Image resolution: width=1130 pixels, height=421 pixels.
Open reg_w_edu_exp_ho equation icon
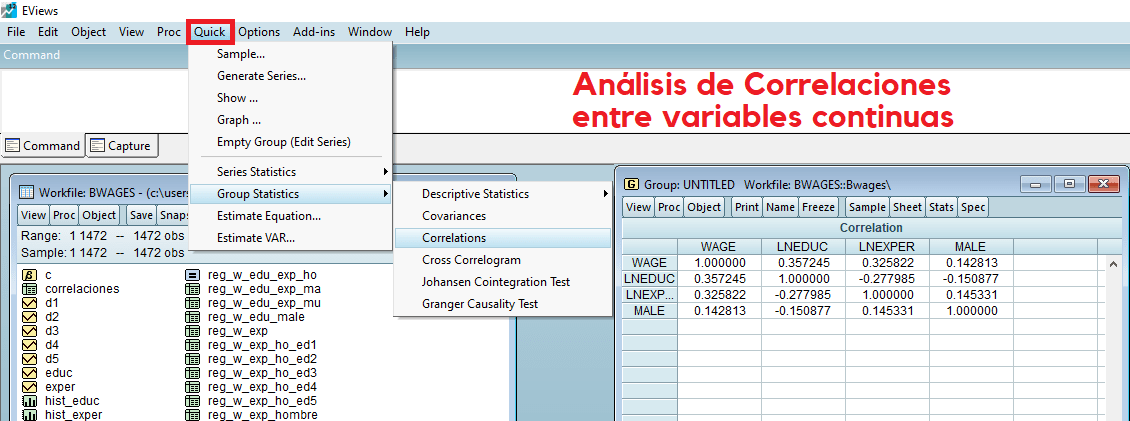192,275
